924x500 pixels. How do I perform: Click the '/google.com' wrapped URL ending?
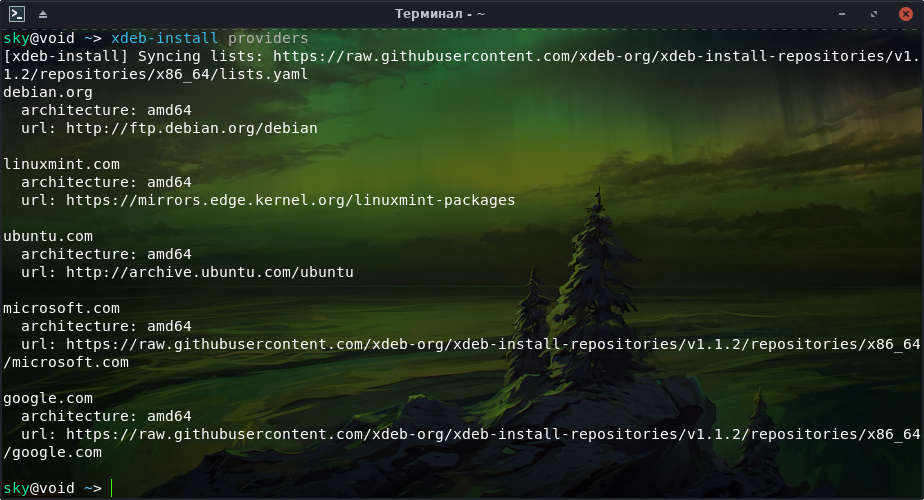[52, 452]
